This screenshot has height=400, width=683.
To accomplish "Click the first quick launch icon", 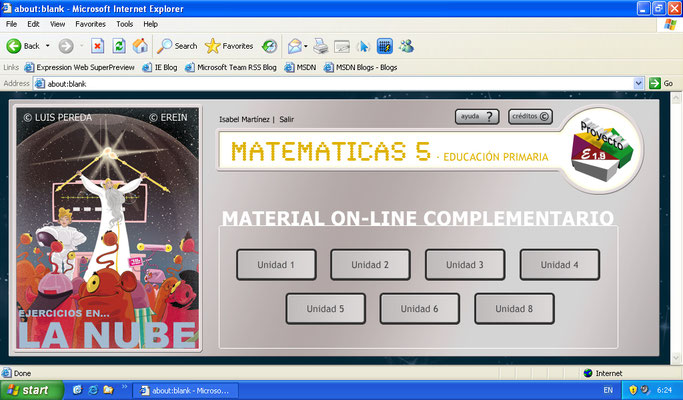I will 78,390.
